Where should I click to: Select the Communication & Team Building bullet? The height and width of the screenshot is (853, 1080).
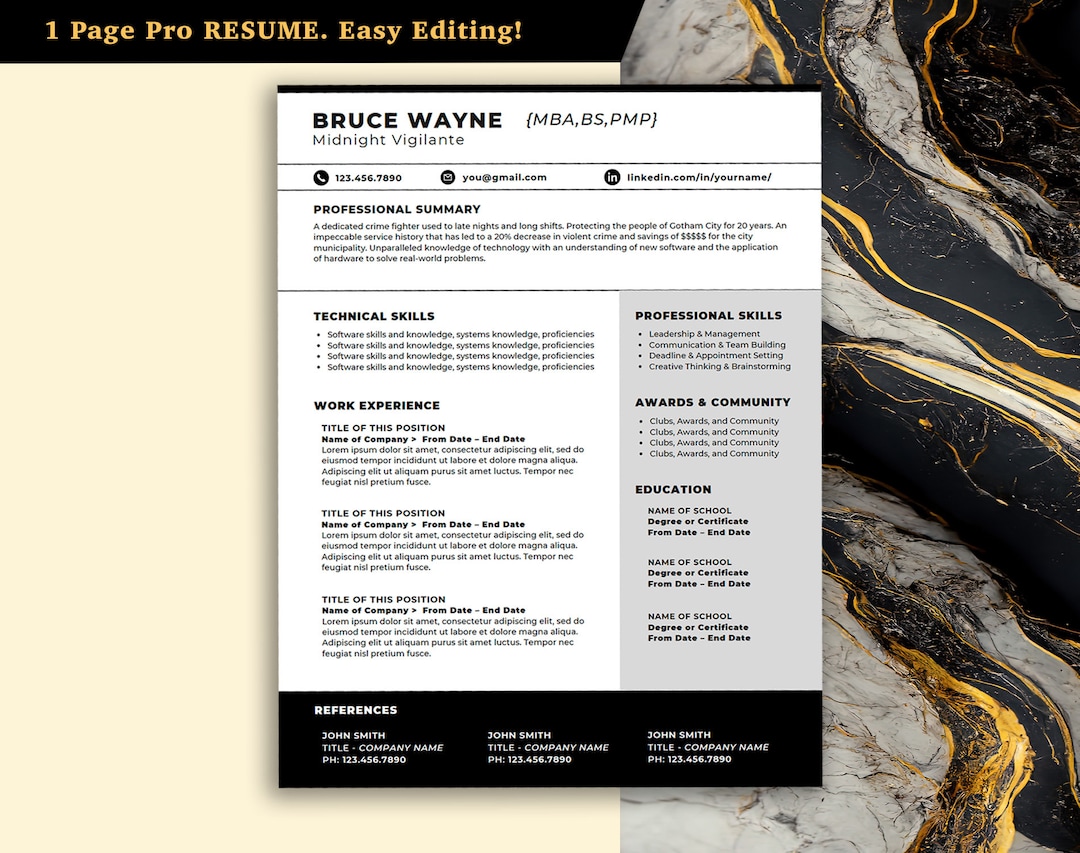tap(717, 345)
